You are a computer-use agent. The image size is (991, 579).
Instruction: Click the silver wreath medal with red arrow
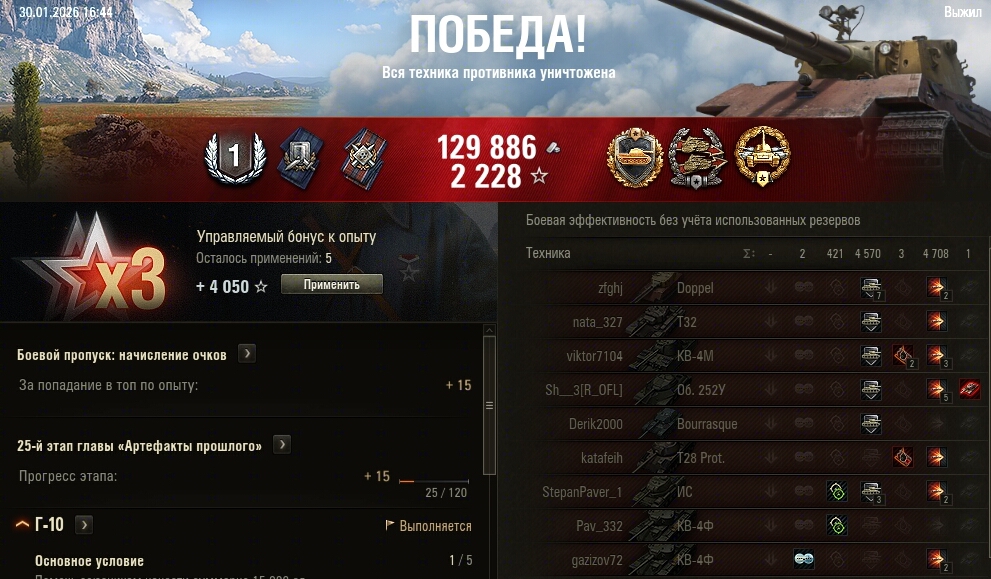click(698, 157)
